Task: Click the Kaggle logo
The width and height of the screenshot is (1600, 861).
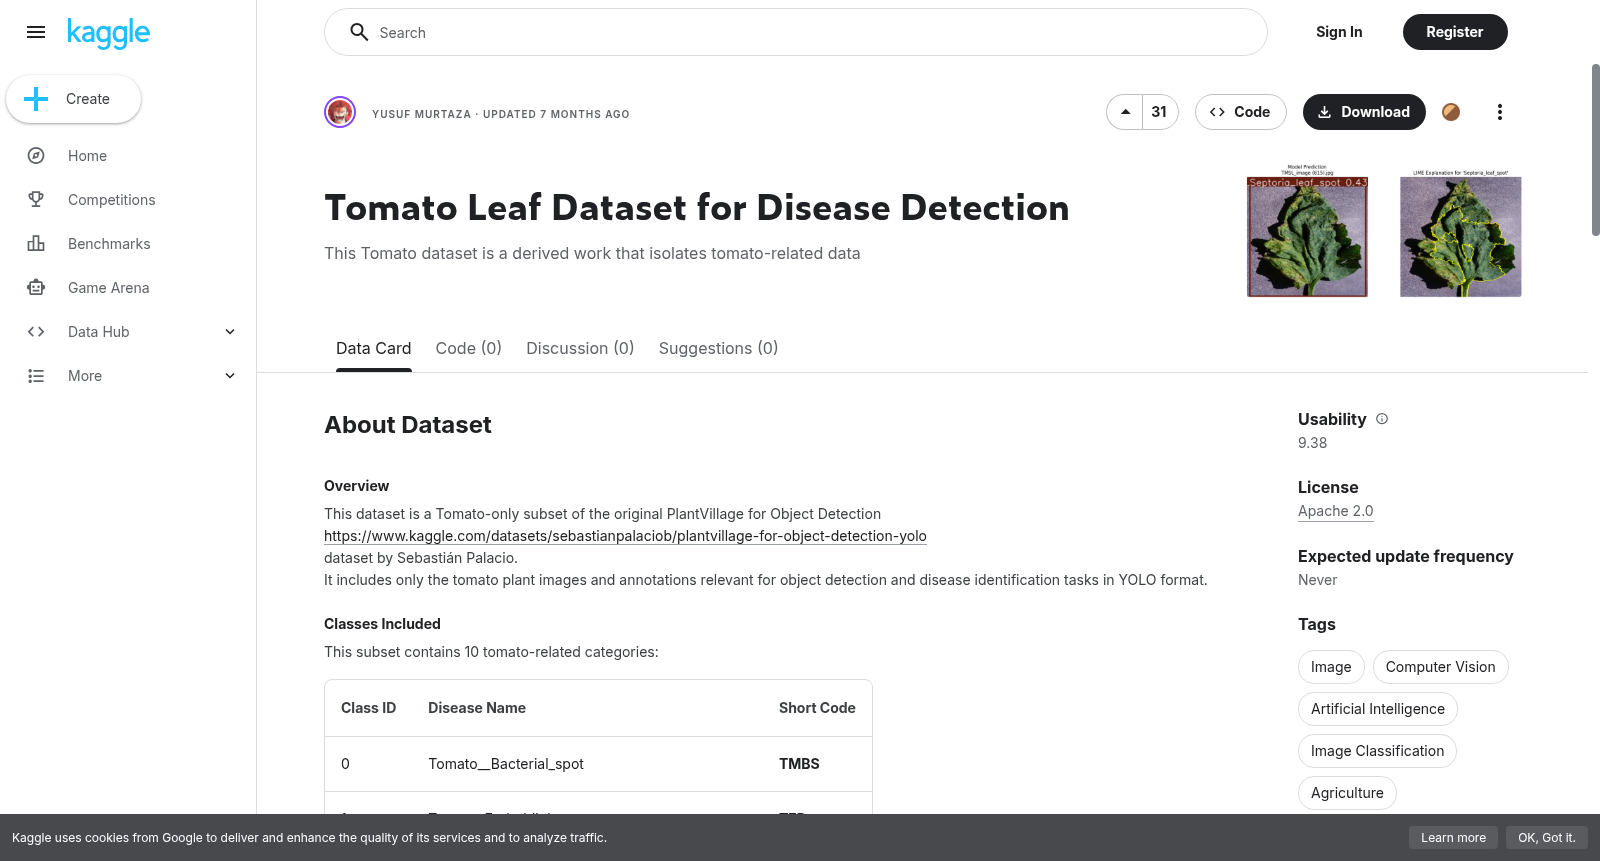Action: tap(108, 33)
